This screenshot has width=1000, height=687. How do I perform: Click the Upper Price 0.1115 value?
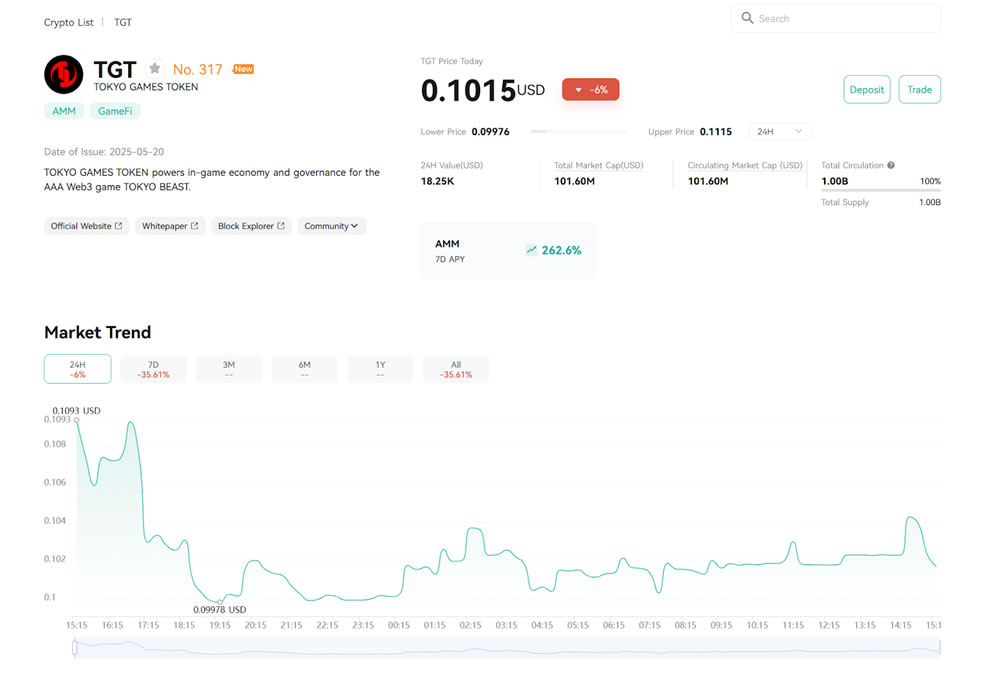click(x=716, y=131)
